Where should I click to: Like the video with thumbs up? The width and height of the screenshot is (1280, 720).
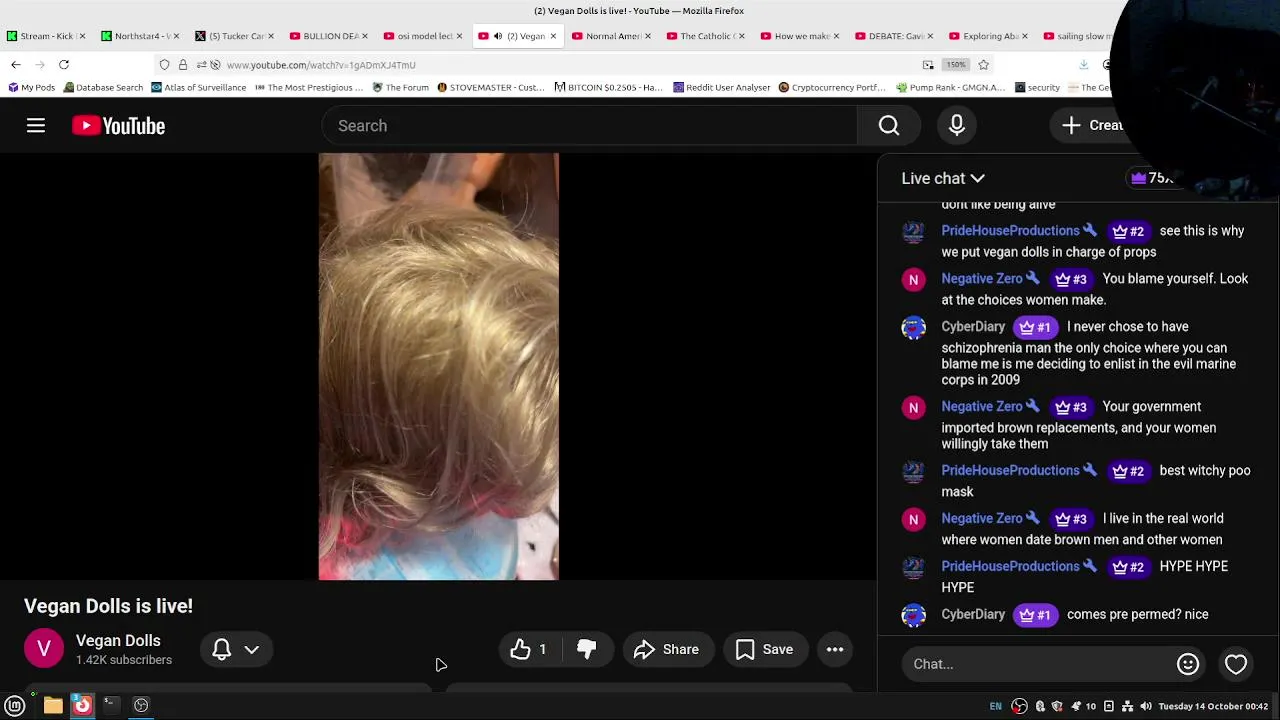[x=529, y=649]
